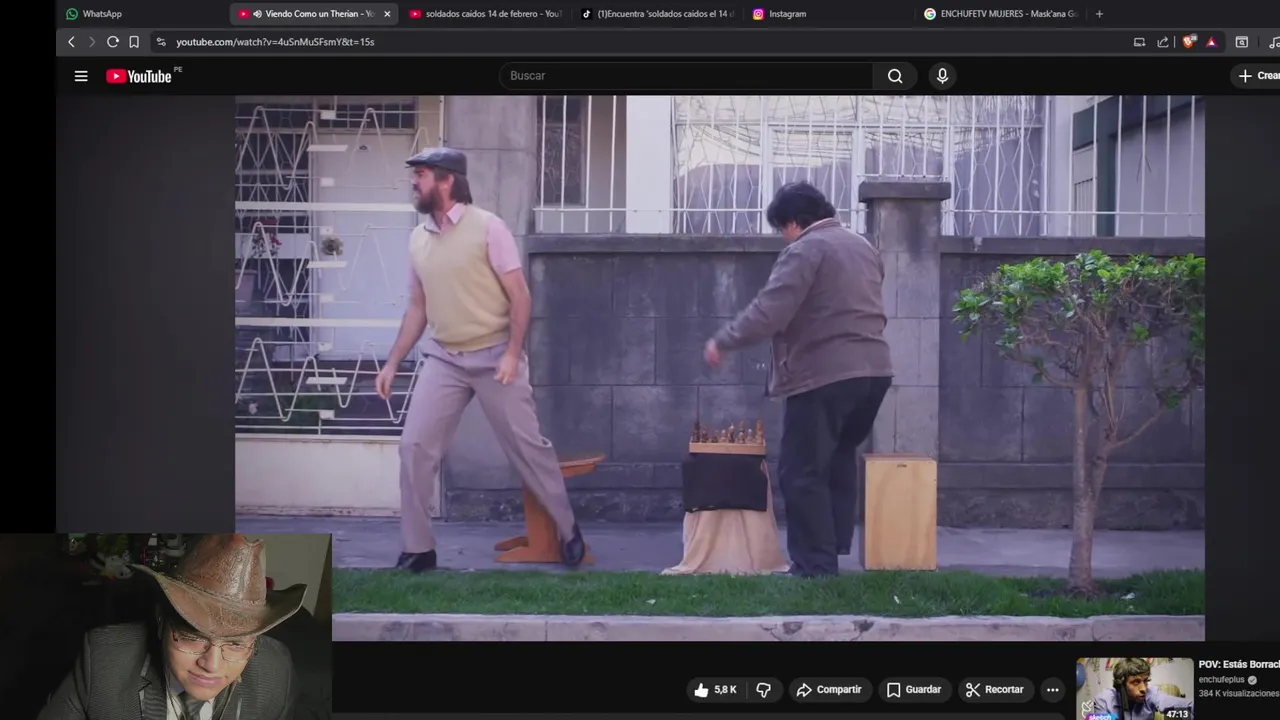
Task: Close the Viendo Como un Therian tab
Action: [387, 14]
